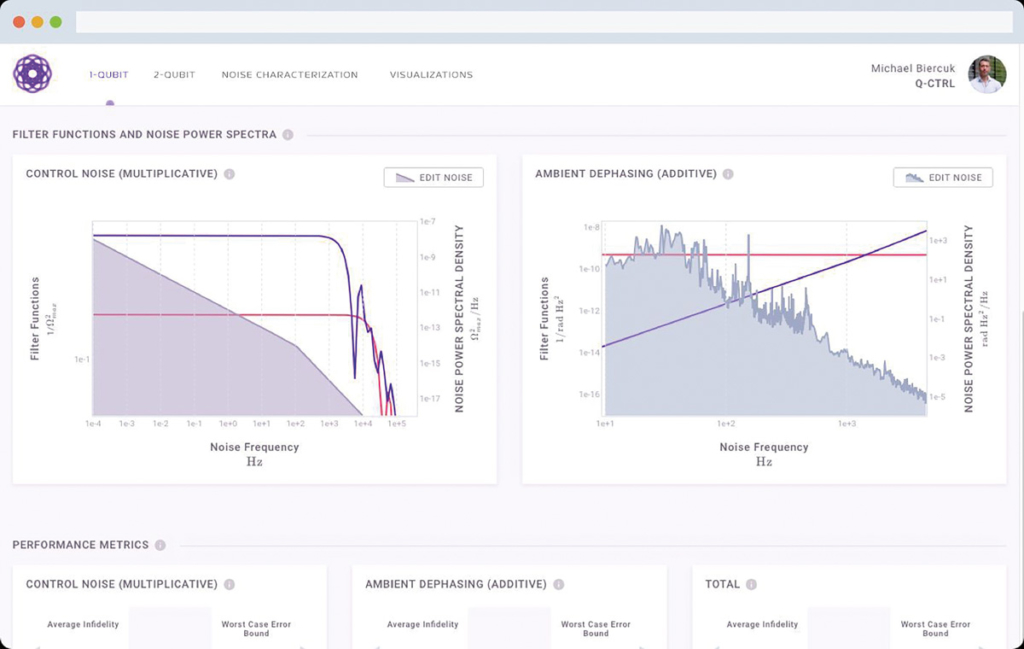1024x649 pixels.
Task: Open info icon beside Ambient Dephasing chart title
Action: (728, 174)
